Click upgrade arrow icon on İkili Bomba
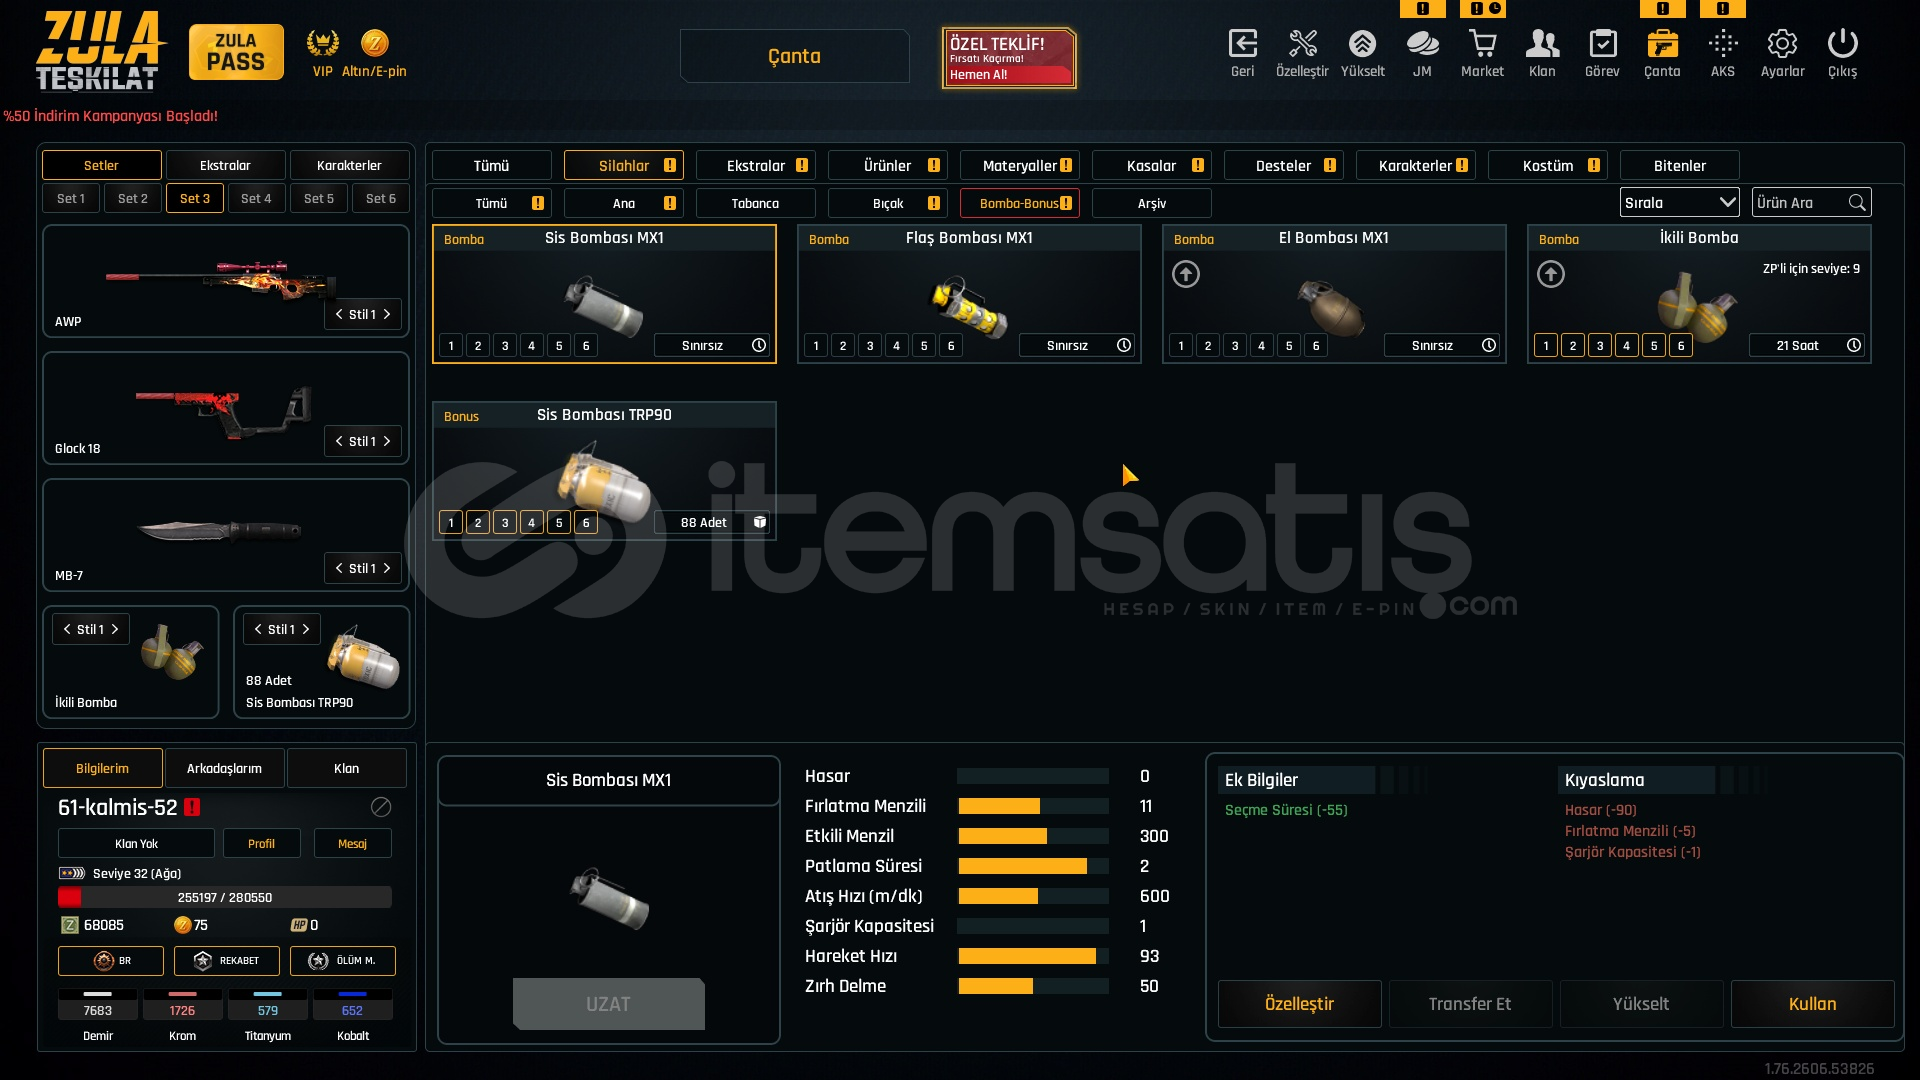The width and height of the screenshot is (1920, 1080). coord(1551,274)
